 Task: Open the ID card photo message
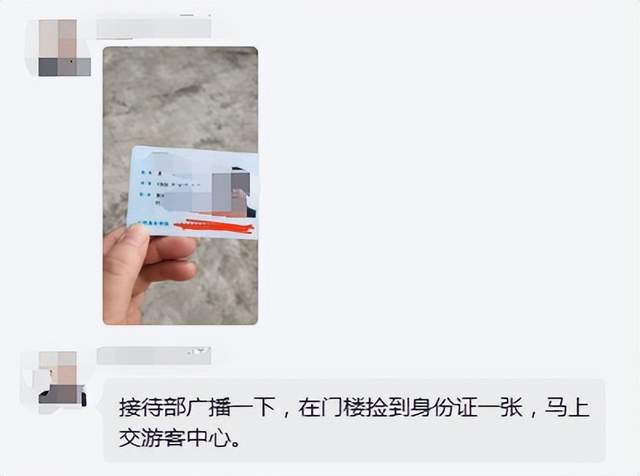pyautogui.click(x=180, y=186)
